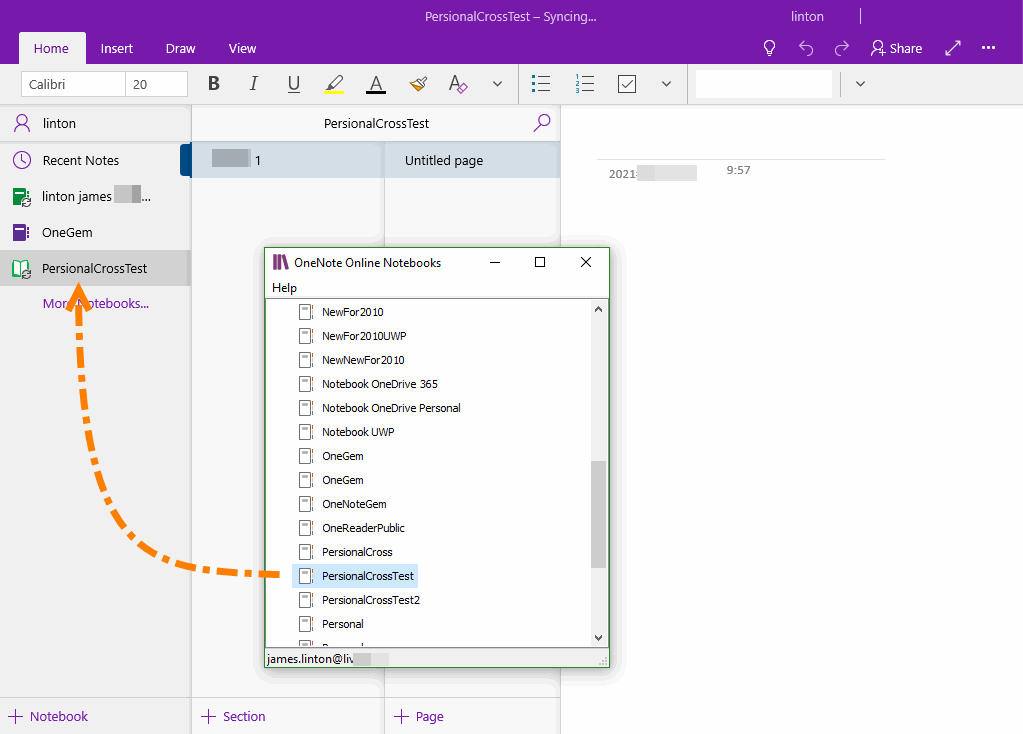Add a new Page

[x=419, y=716]
